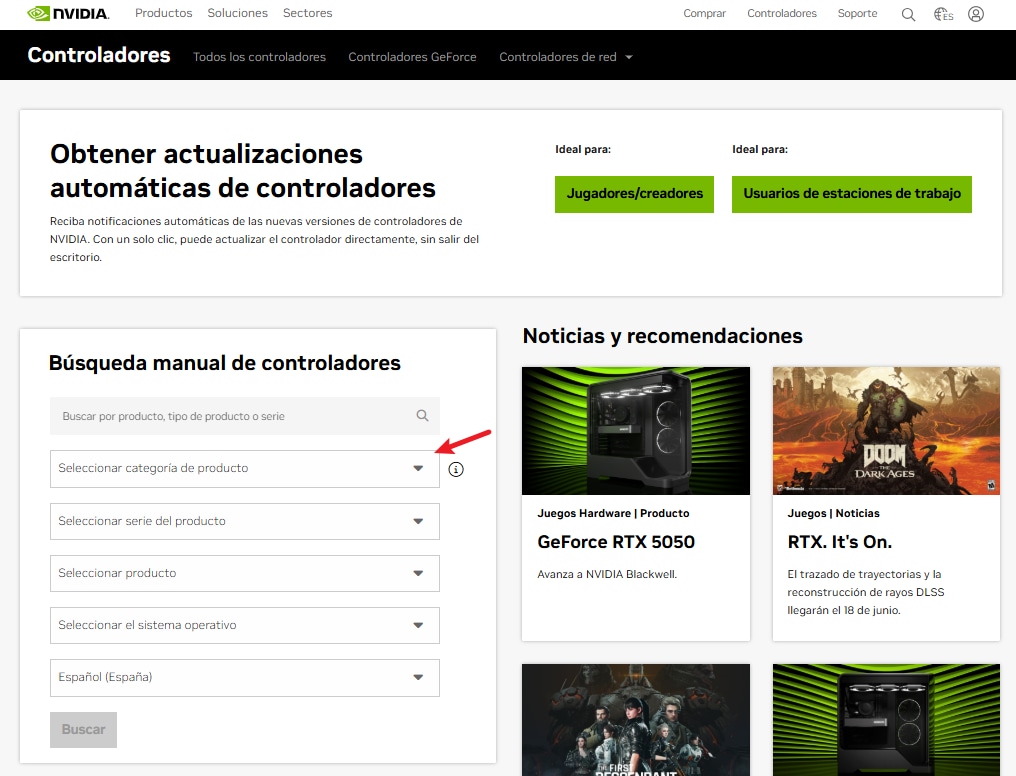The width and height of the screenshot is (1016, 776).
Task: Open GeForce RTX 5050 headline
Action: [616, 542]
